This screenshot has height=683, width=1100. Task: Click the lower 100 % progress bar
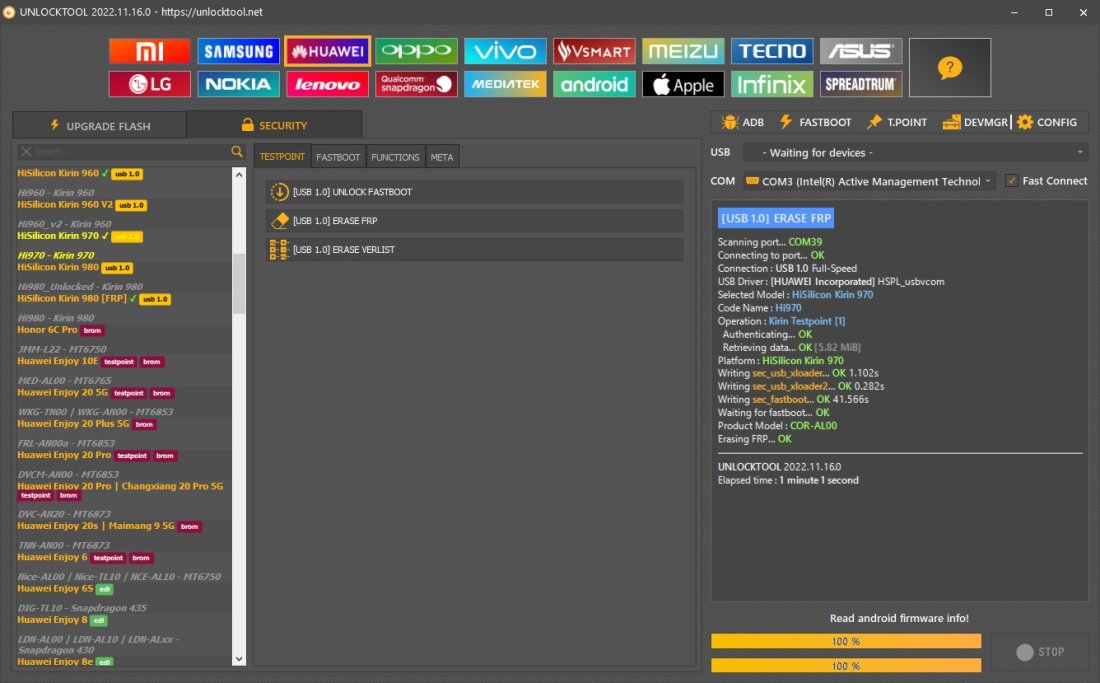tap(846, 665)
